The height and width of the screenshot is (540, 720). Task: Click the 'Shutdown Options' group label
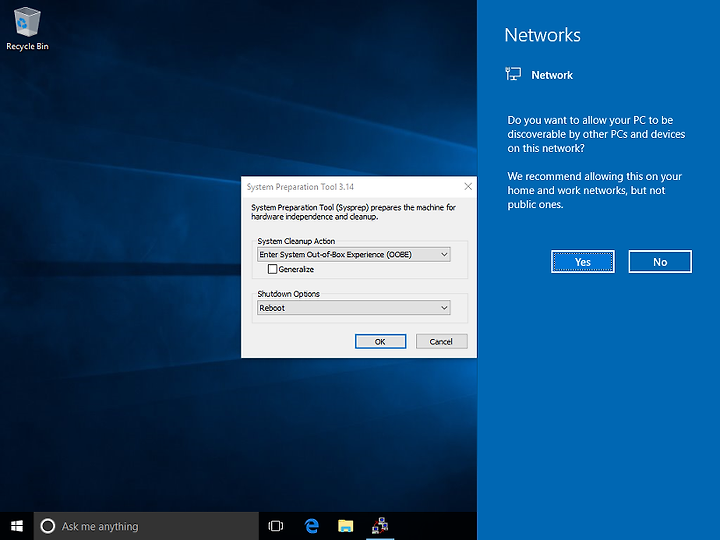click(288, 294)
